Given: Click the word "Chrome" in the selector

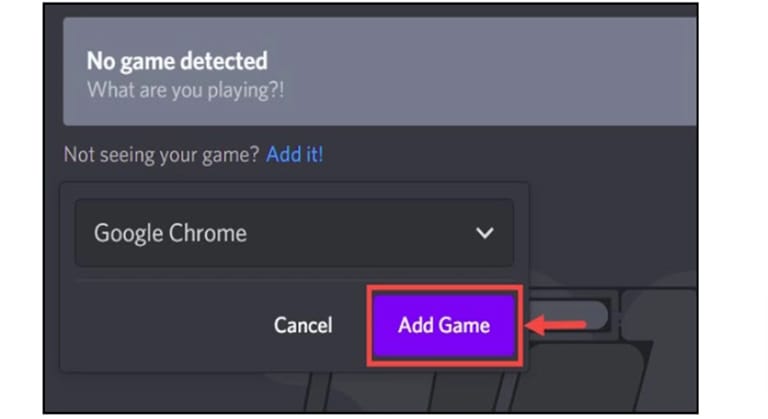Looking at the screenshot, I should coord(208,233).
